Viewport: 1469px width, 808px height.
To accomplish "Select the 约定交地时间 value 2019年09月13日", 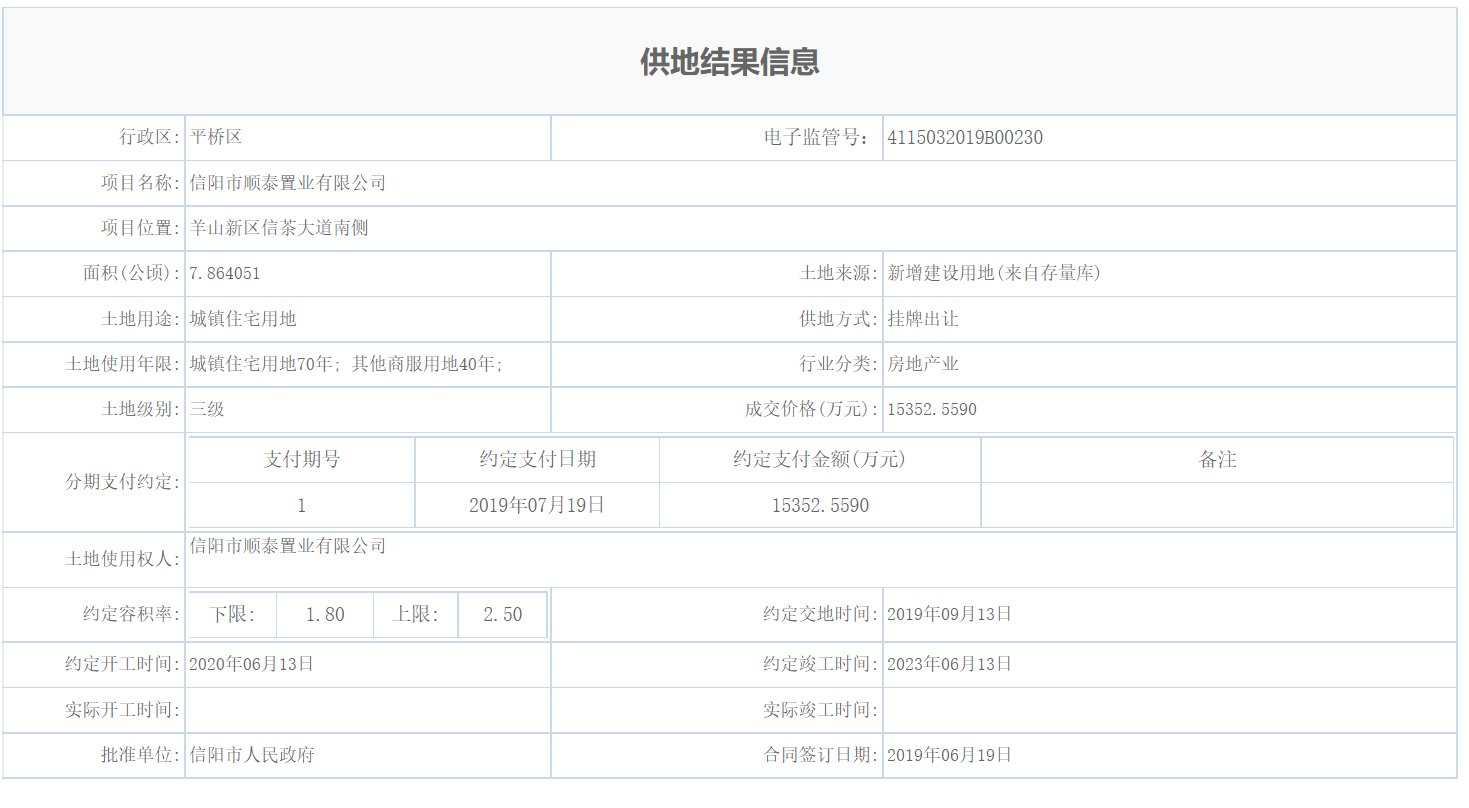I will [x=950, y=614].
